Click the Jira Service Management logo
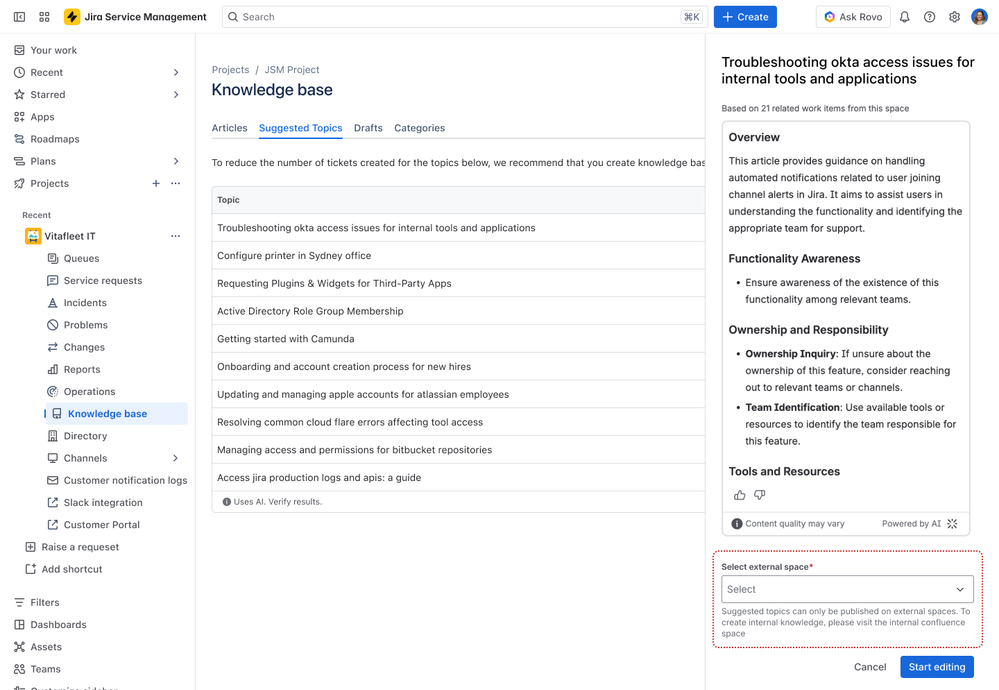The image size is (999, 690). click(x=135, y=17)
